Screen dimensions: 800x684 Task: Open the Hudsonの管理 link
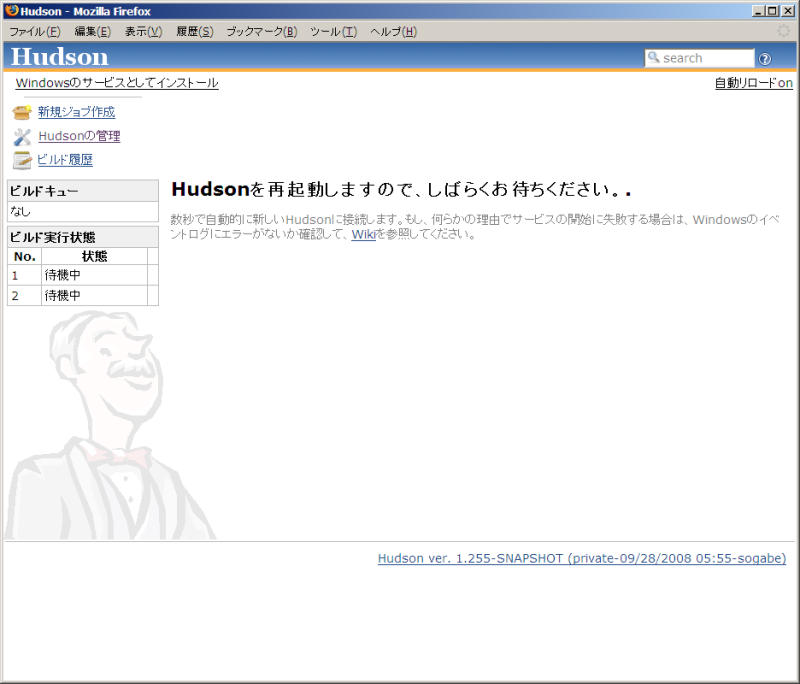point(80,136)
